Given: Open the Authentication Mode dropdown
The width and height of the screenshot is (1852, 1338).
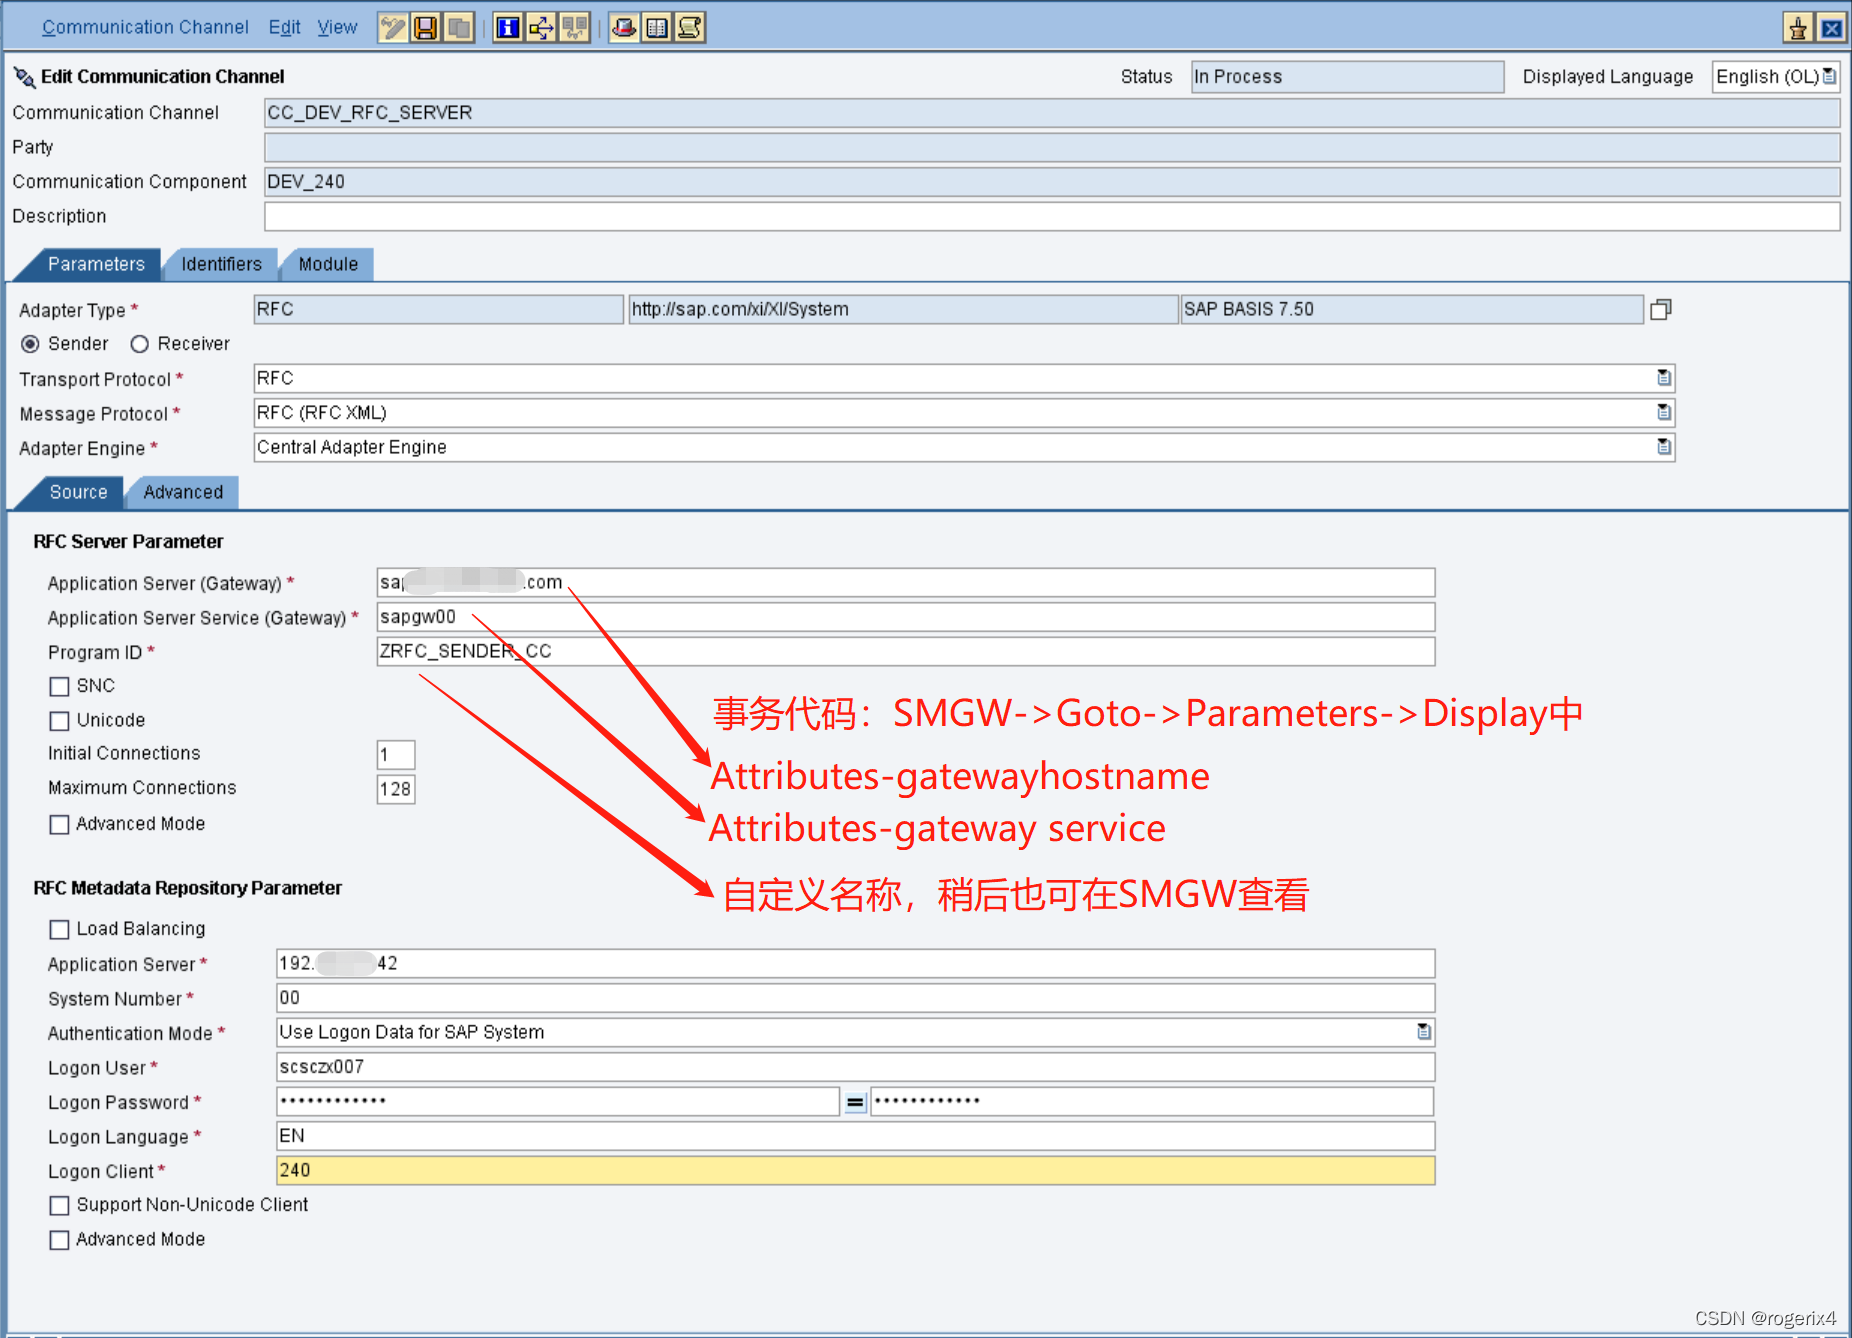Looking at the screenshot, I should click(x=1423, y=1032).
